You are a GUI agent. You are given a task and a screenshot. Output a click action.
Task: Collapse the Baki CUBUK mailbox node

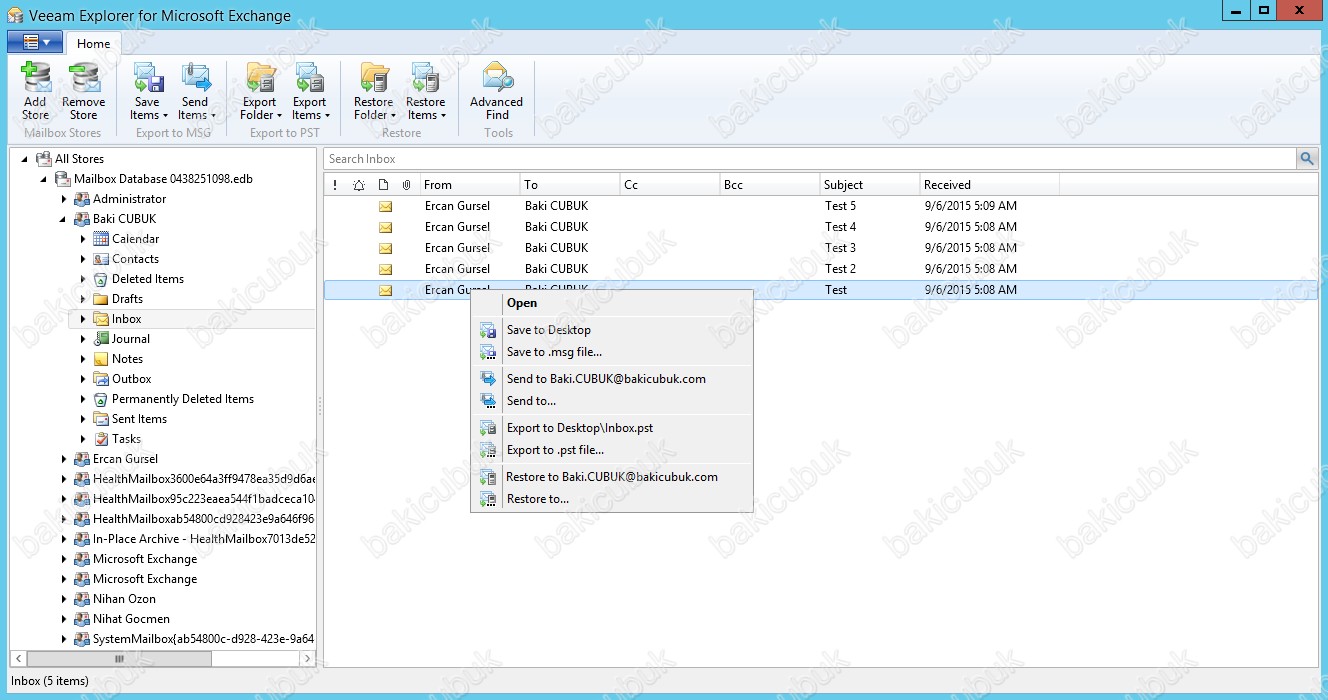[64, 219]
